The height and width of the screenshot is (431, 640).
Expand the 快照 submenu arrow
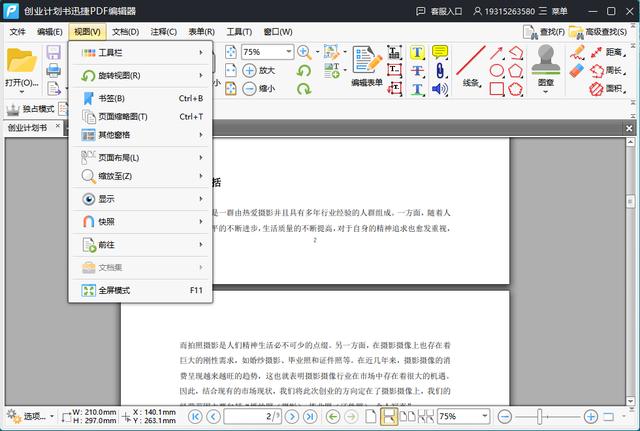[201, 222]
